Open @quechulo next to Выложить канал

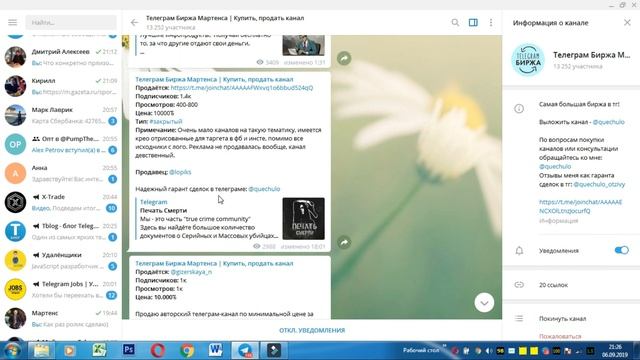[x=608, y=122]
